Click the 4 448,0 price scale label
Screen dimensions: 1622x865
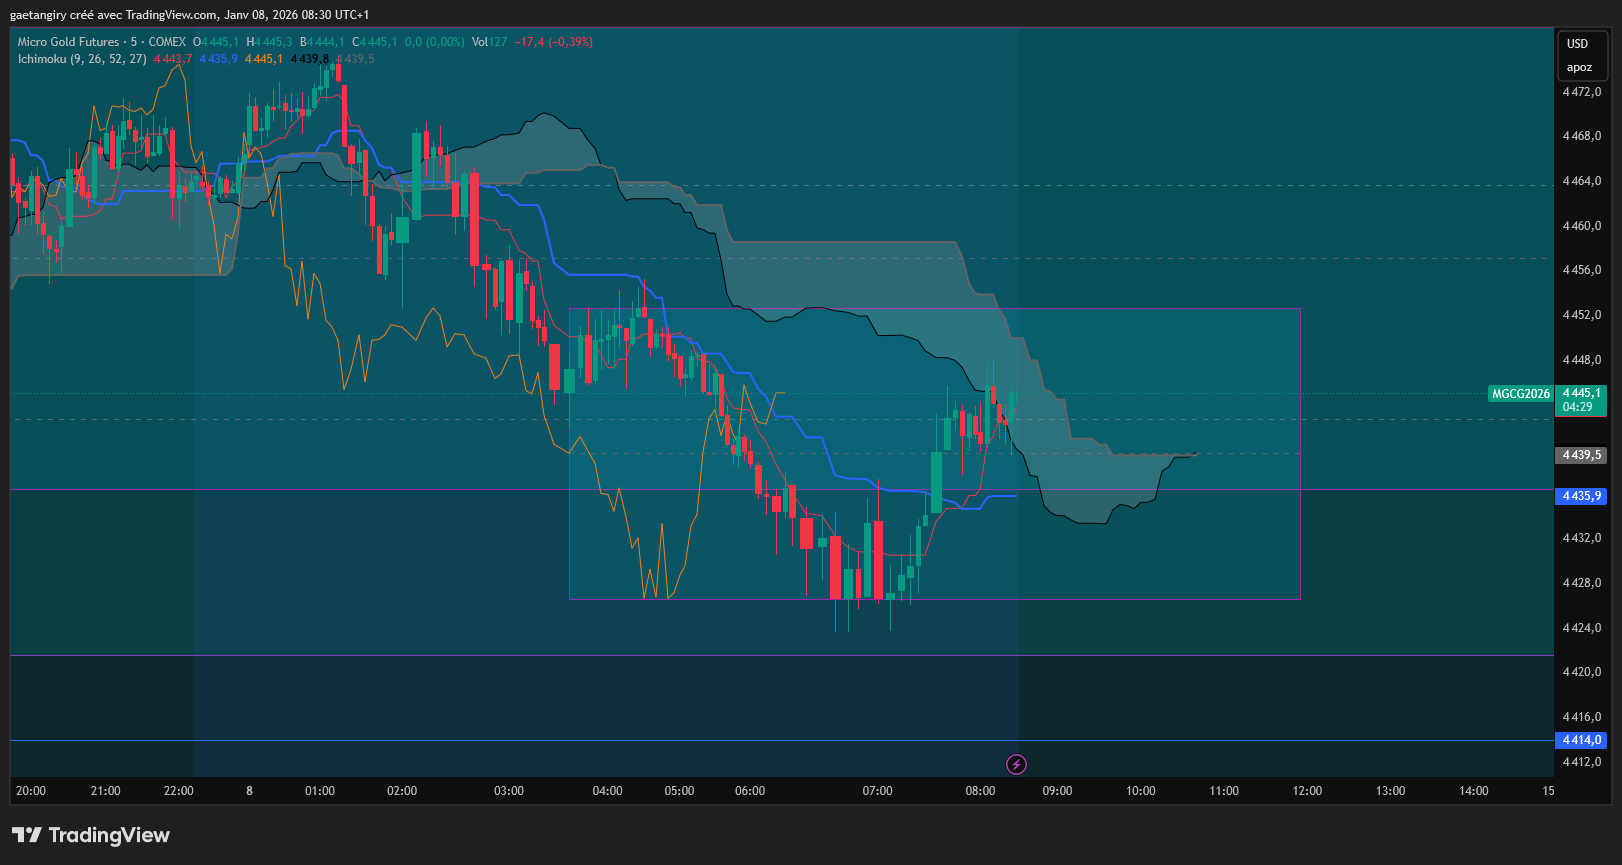click(1582, 360)
